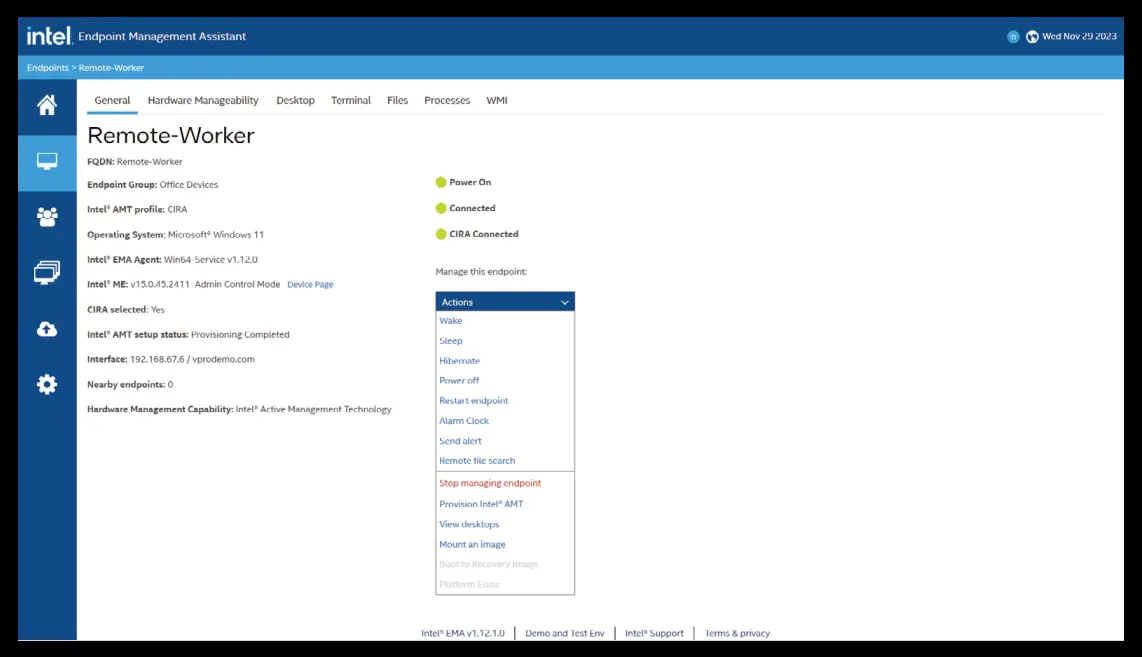The image size is (1142, 657).
Task: Open the Settings gear sidebar icon
Action: click(x=47, y=385)
